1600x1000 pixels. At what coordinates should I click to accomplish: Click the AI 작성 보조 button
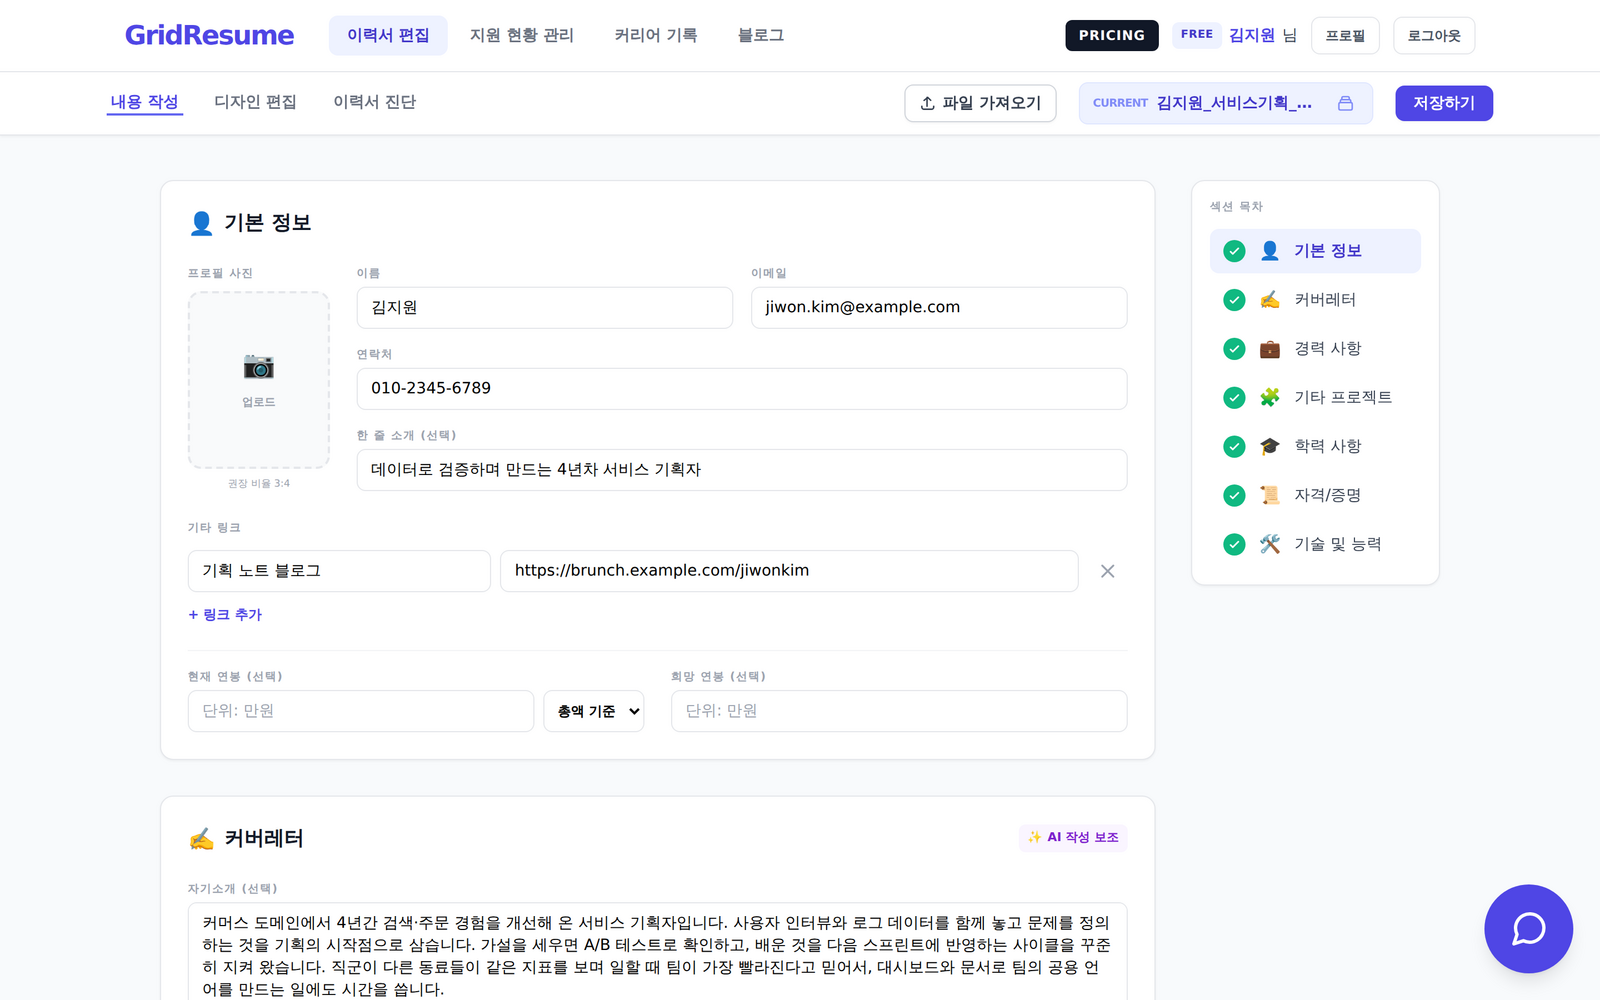click(x=1073, y=837)
